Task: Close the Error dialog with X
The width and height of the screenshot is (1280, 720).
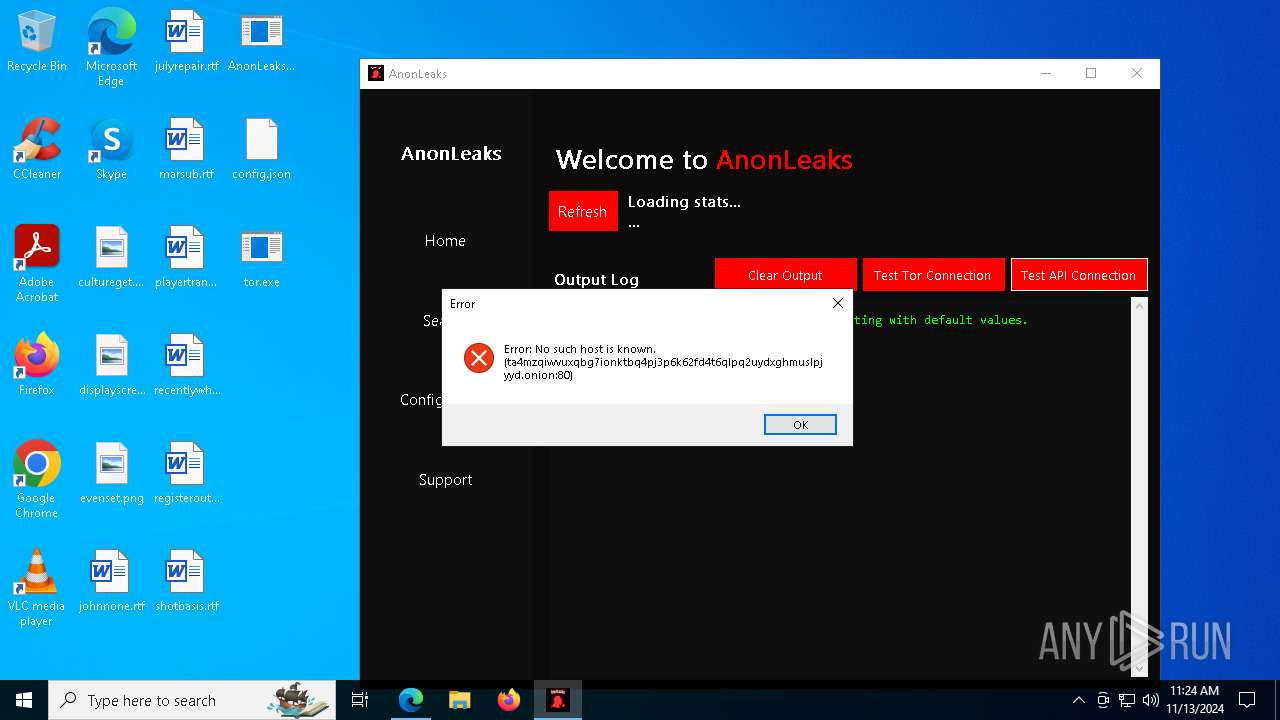Action: 838,303
